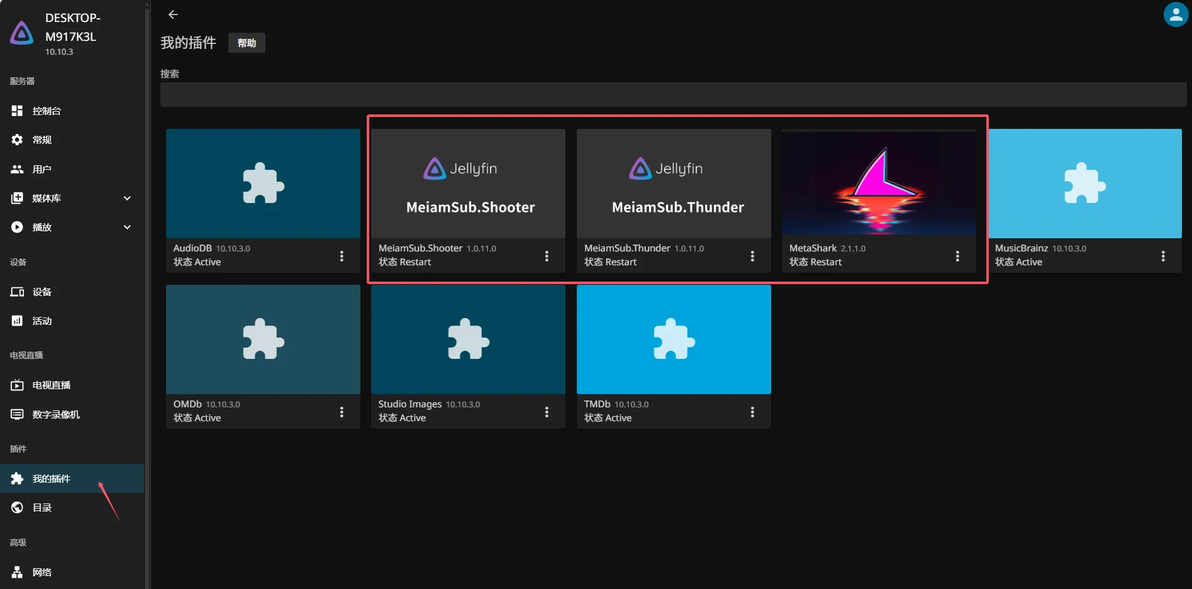Viewport: 1192px width, 589px height.
Task: Expand the 播放 sidebar section
Action: pos(127,227)
